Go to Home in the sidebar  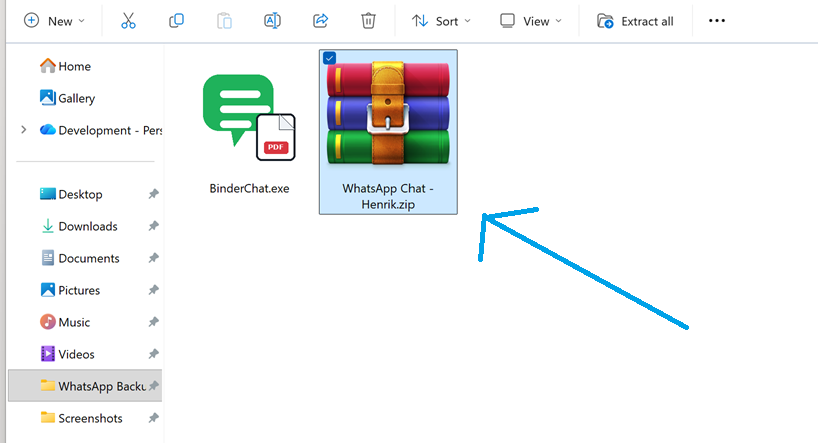[x=65, y=66]
